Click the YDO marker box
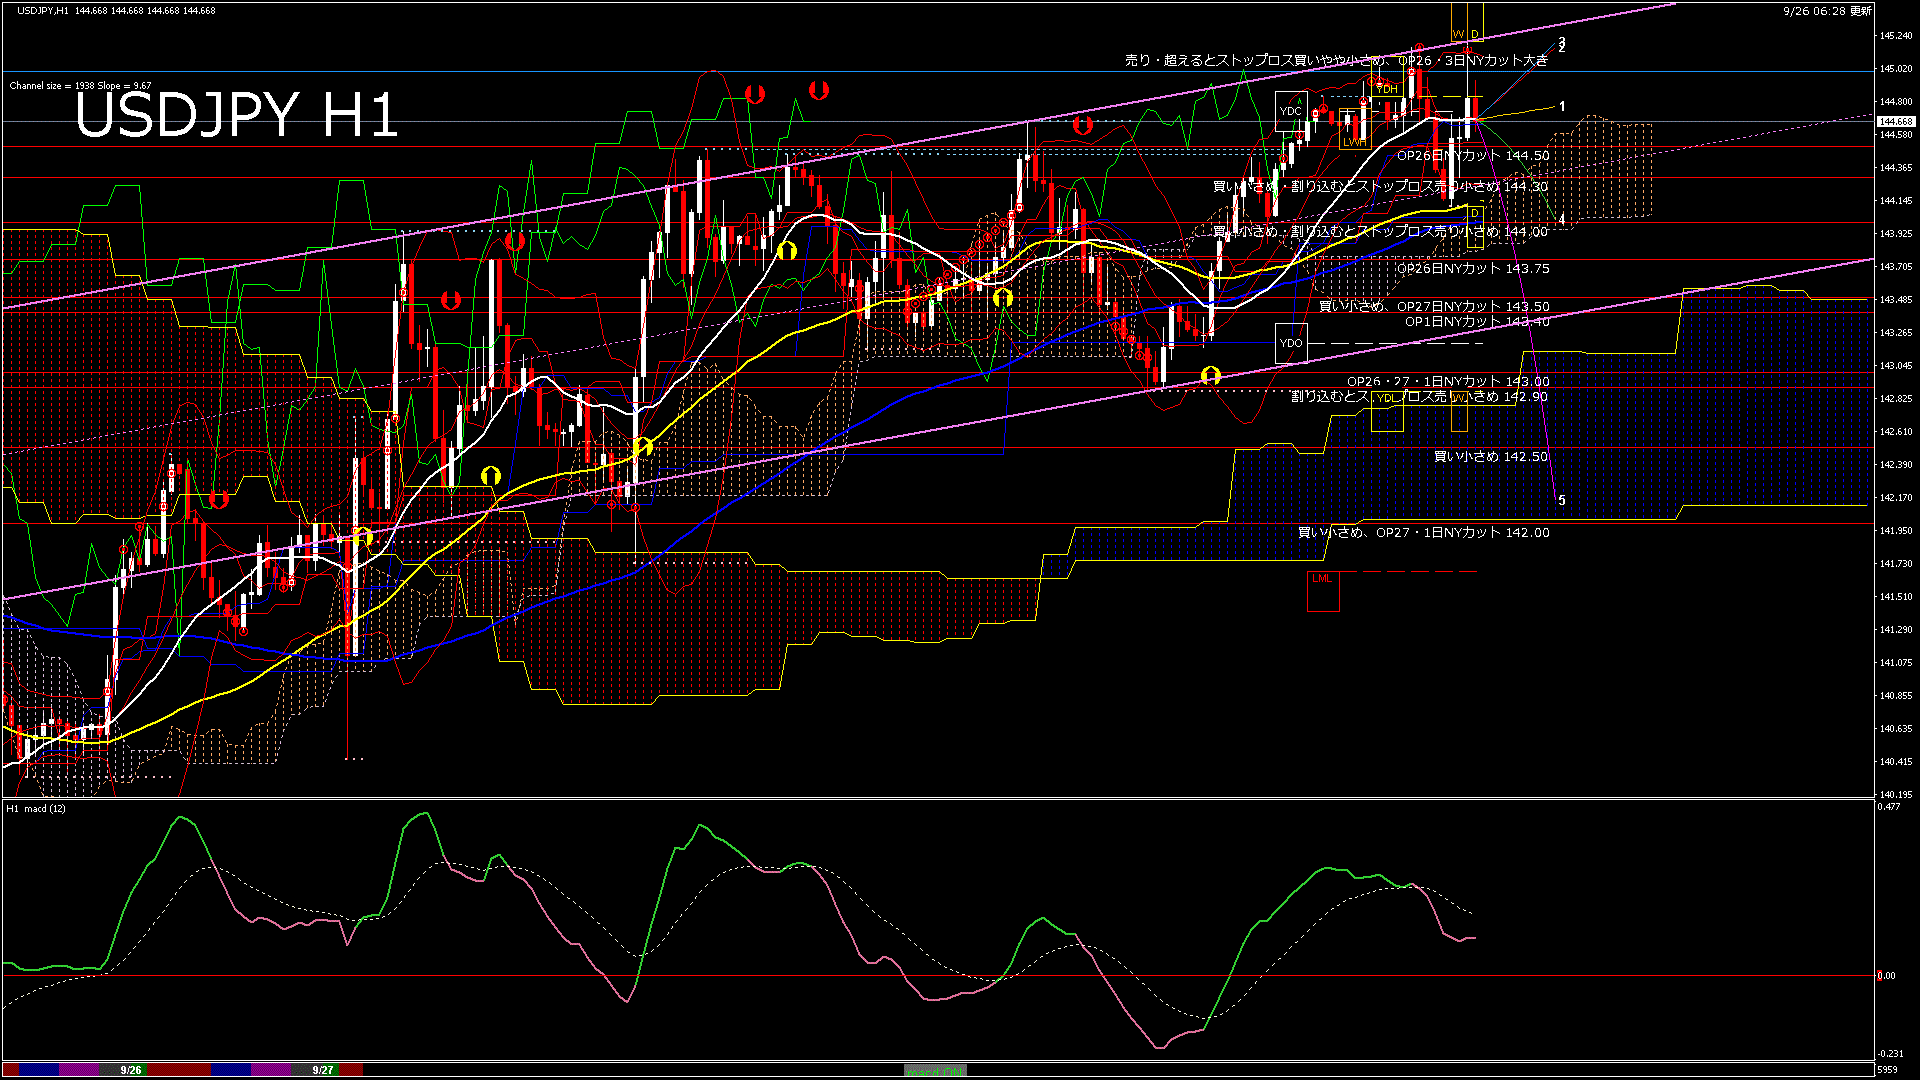This screenshot has height=1080, width=1920. (1291, 343)
